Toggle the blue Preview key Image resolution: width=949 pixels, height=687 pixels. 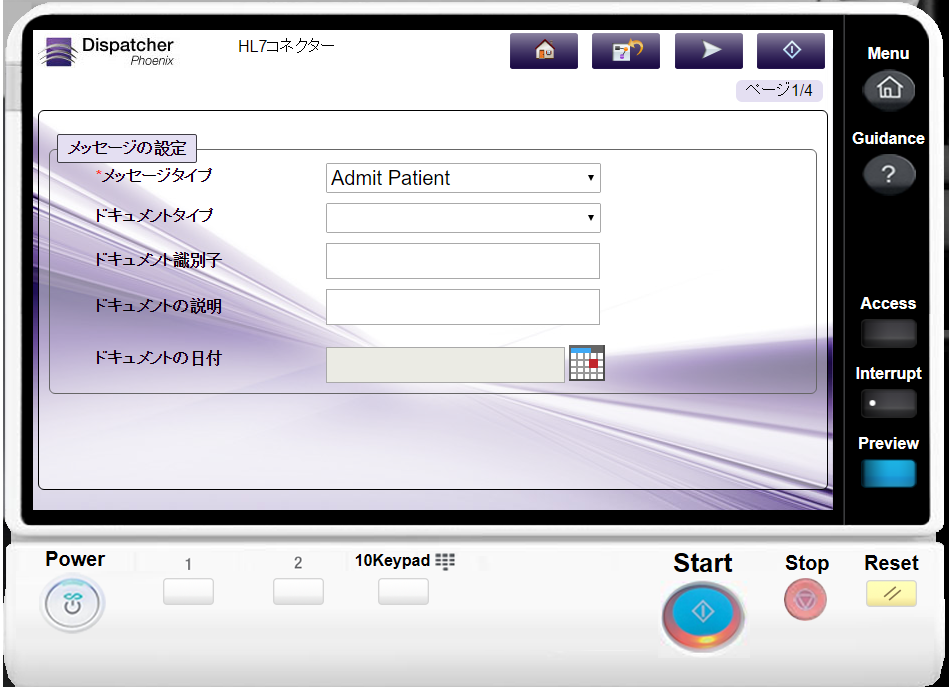point(888,473)
